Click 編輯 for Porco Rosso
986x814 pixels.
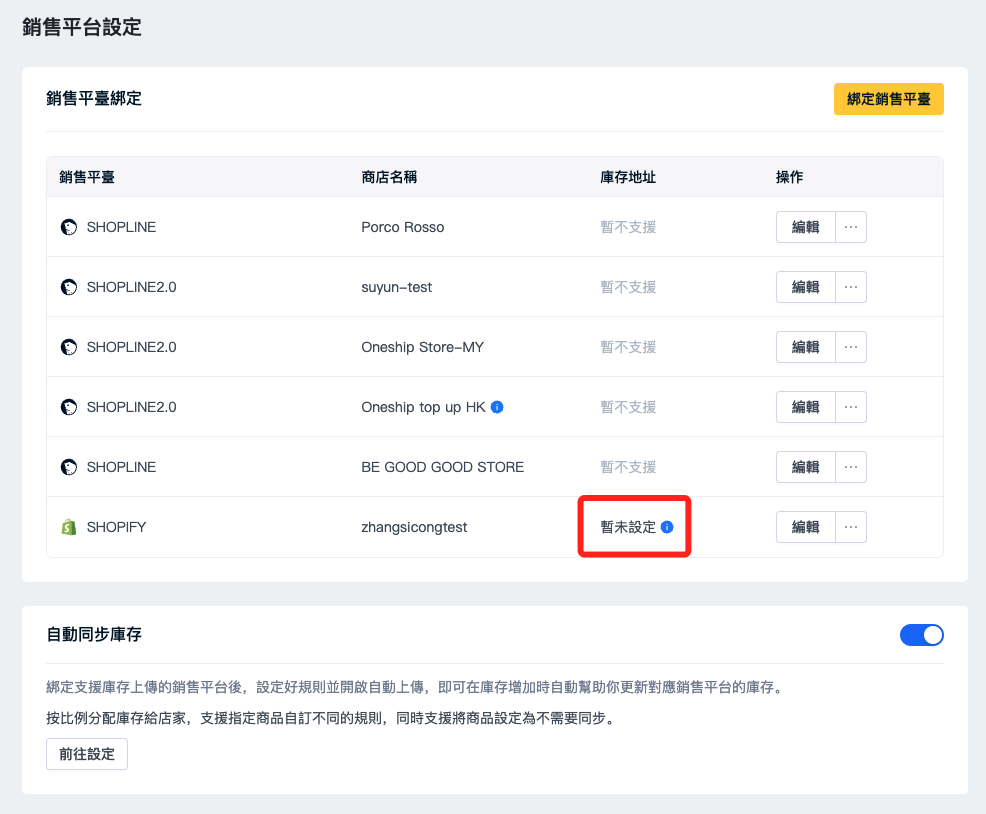tap(806, 227)
